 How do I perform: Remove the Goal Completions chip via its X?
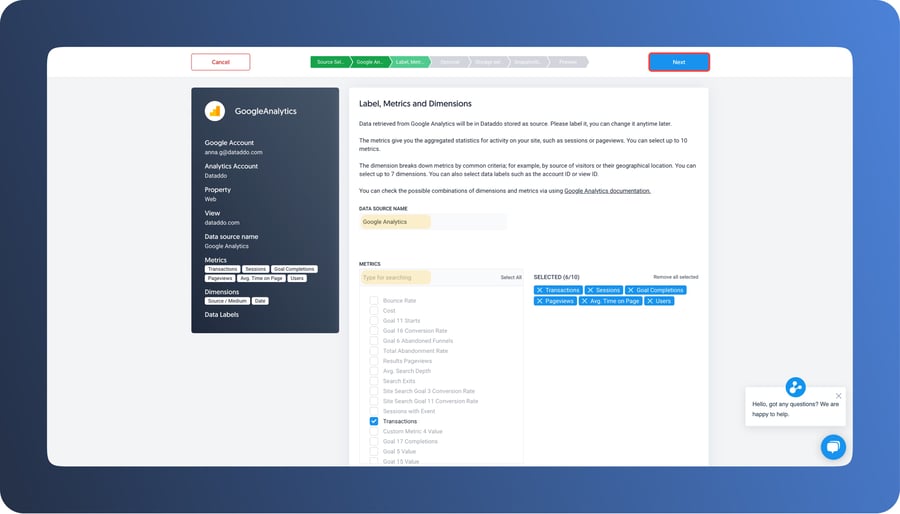pos(631,290)
